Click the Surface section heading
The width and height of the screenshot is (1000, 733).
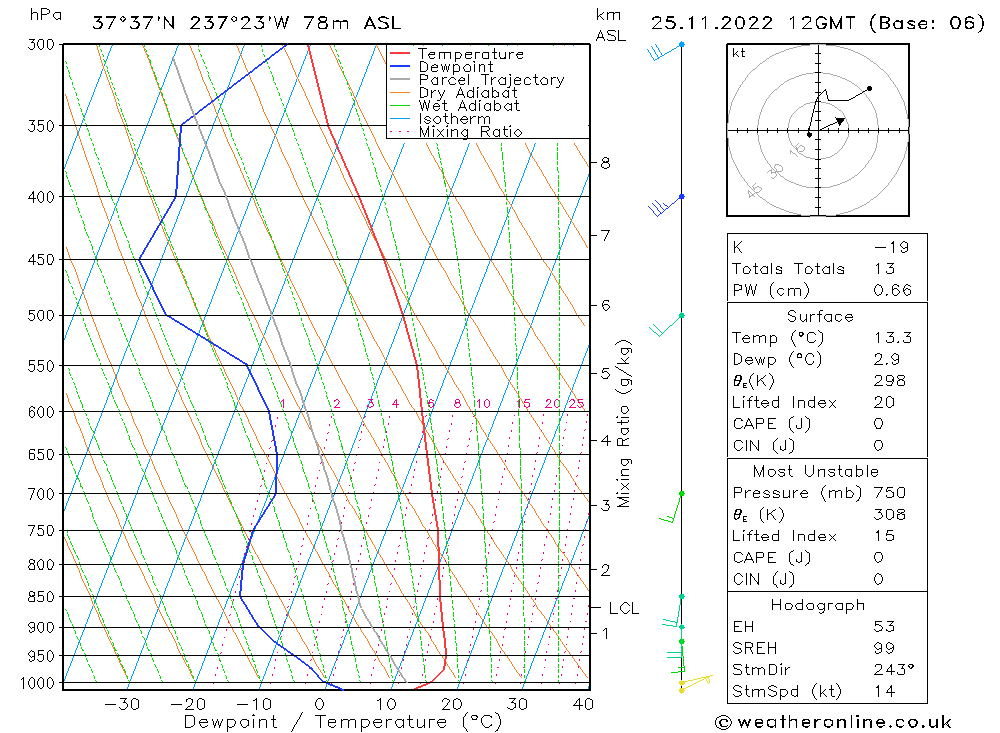pyautogui.click(x=820, y=316)
